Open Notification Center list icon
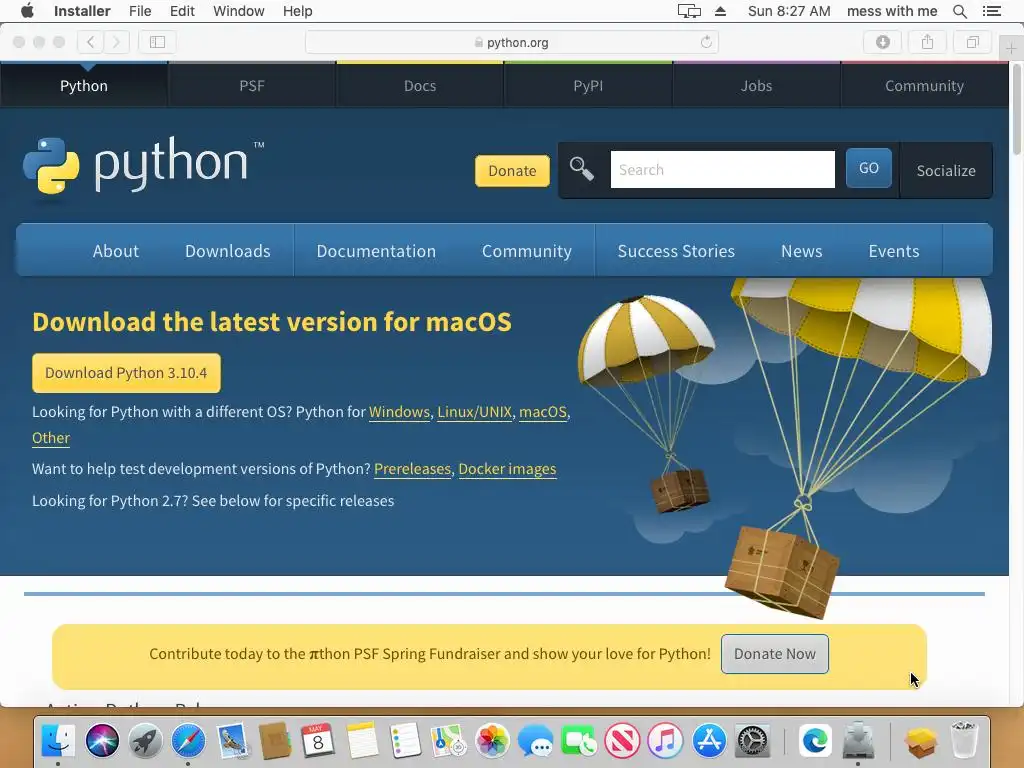Viewport: 1024px width, 768px height. pyautogui.click(x=991, y=11)
